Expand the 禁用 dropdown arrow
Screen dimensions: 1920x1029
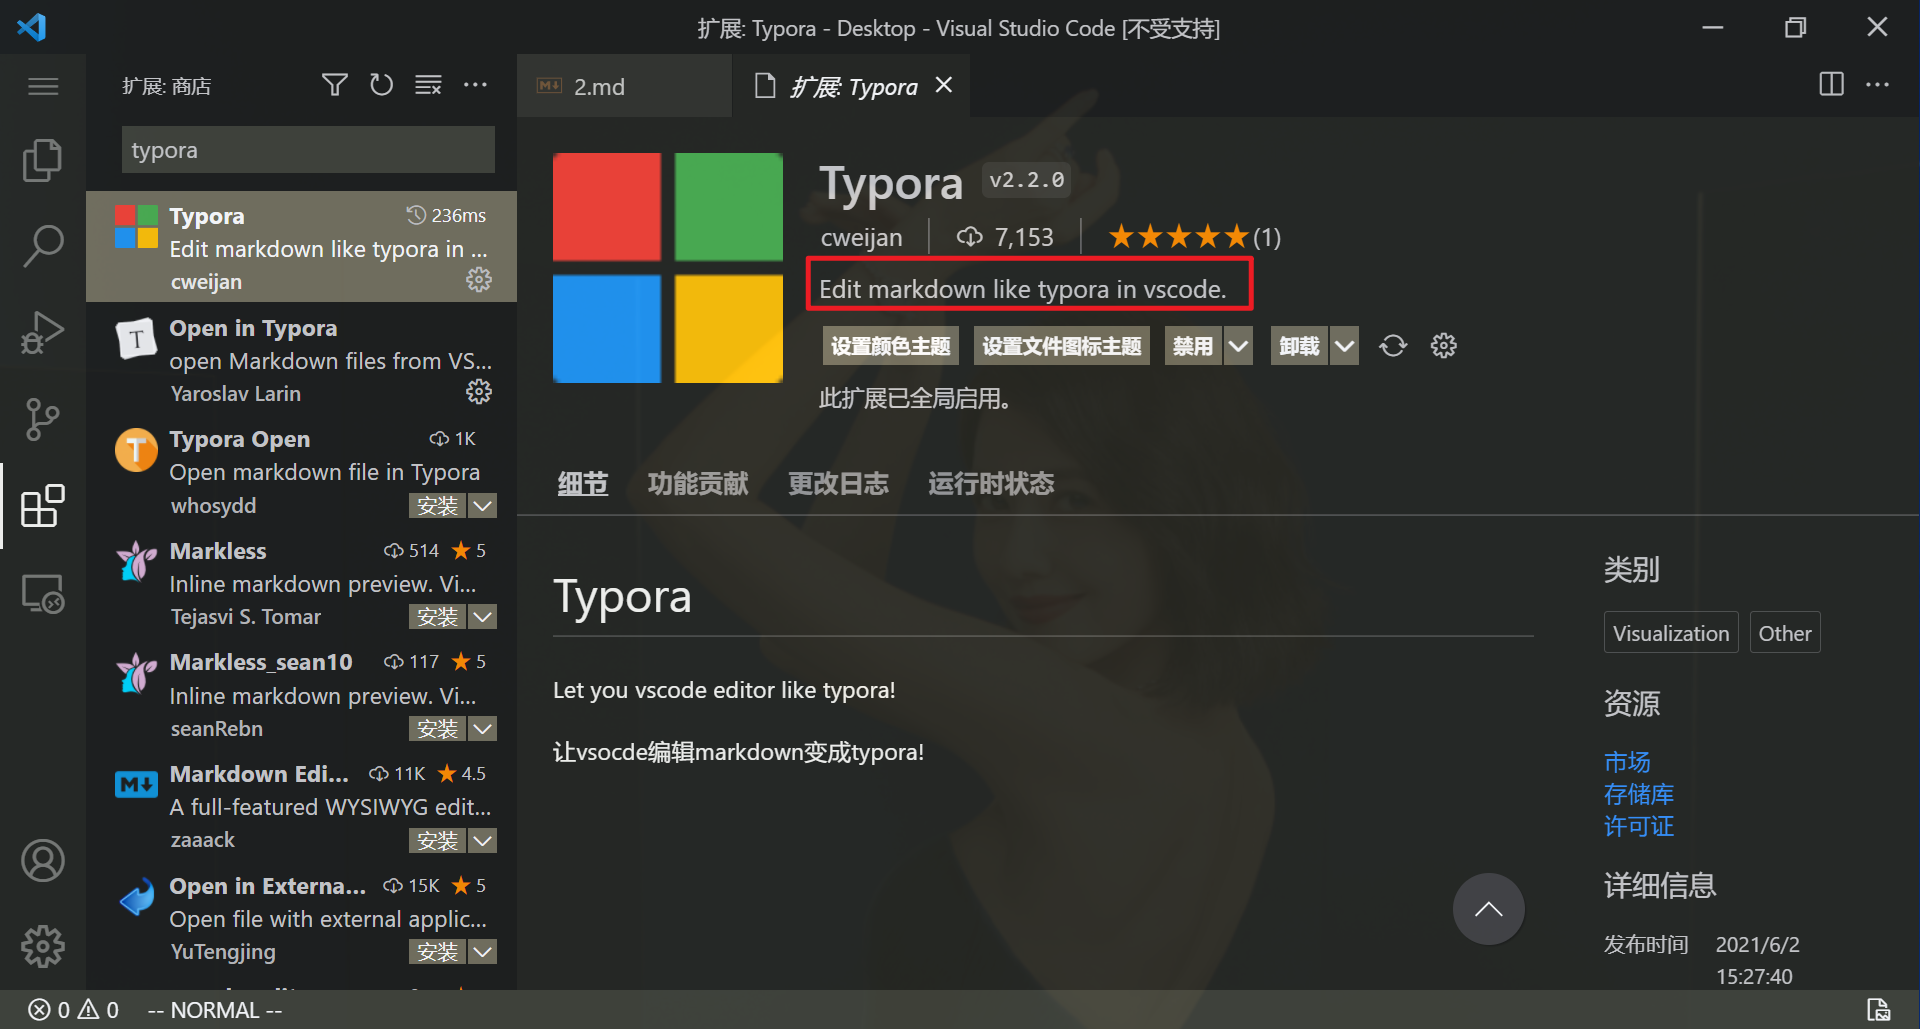pyautogui.click(x=1238, y=346)
